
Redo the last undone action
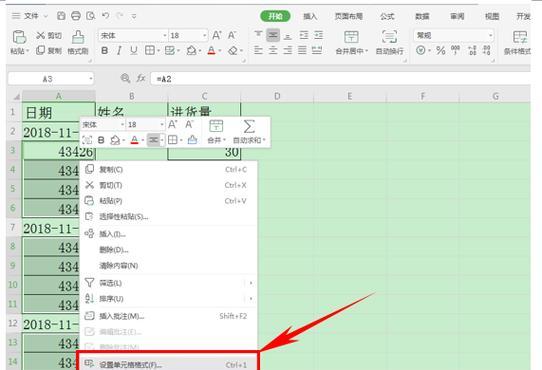click(x=120, y=16)
